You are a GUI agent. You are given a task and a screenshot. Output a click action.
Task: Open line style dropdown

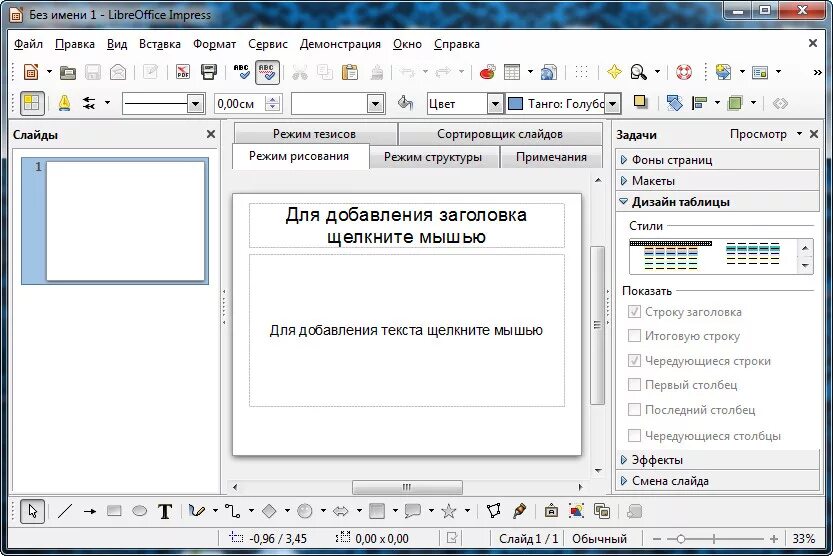pos(196,104)
